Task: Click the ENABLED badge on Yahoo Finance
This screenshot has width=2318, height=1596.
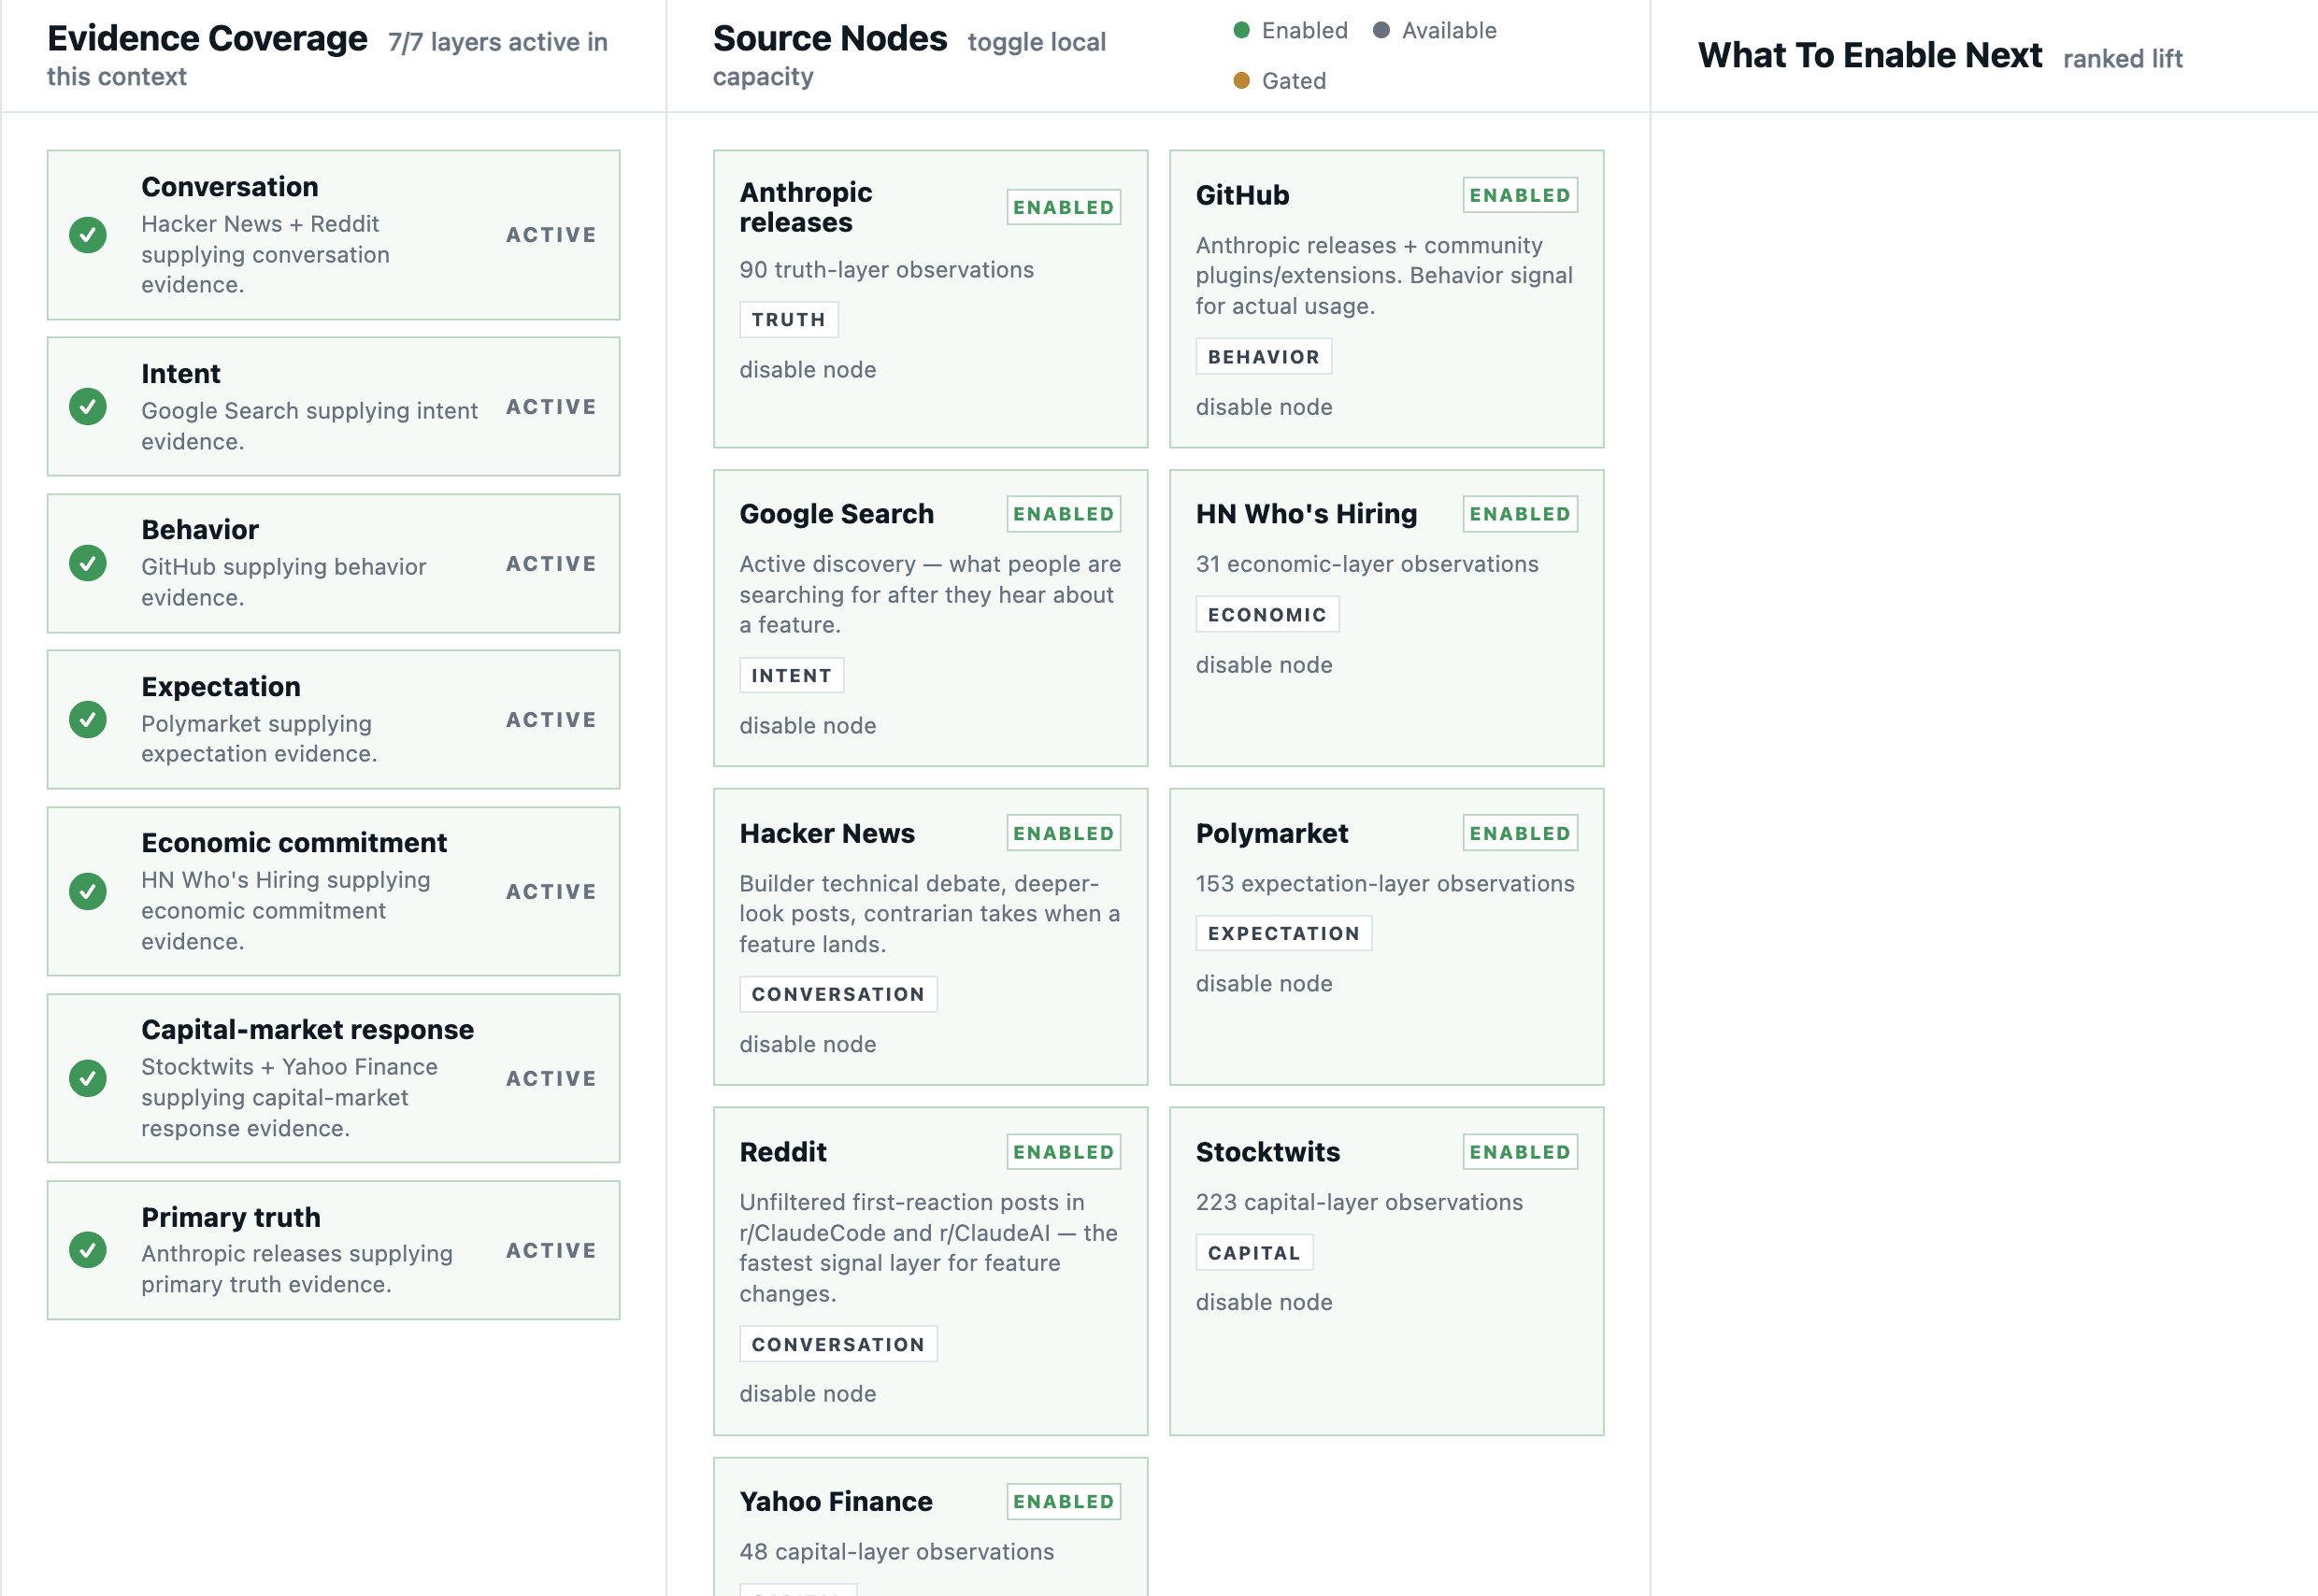Action: [1064, 1501]
